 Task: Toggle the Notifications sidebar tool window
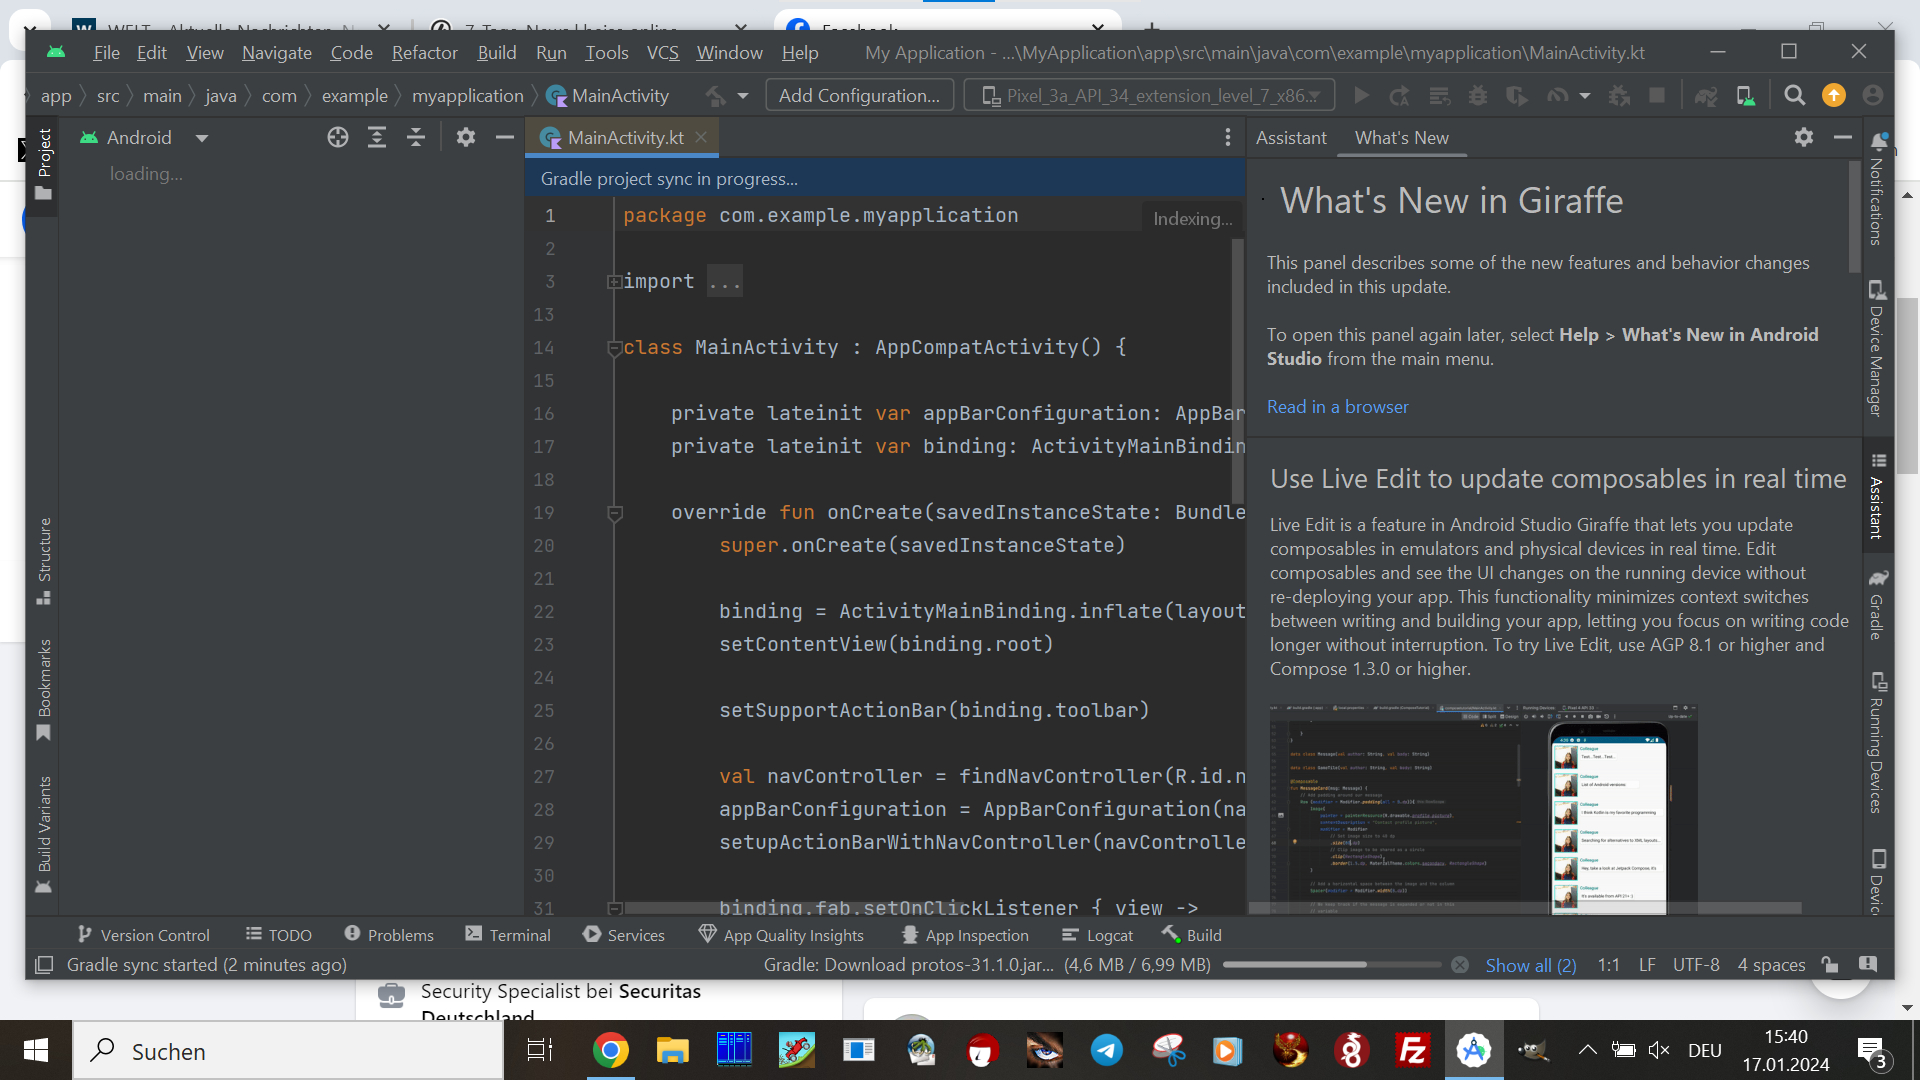1877,190
